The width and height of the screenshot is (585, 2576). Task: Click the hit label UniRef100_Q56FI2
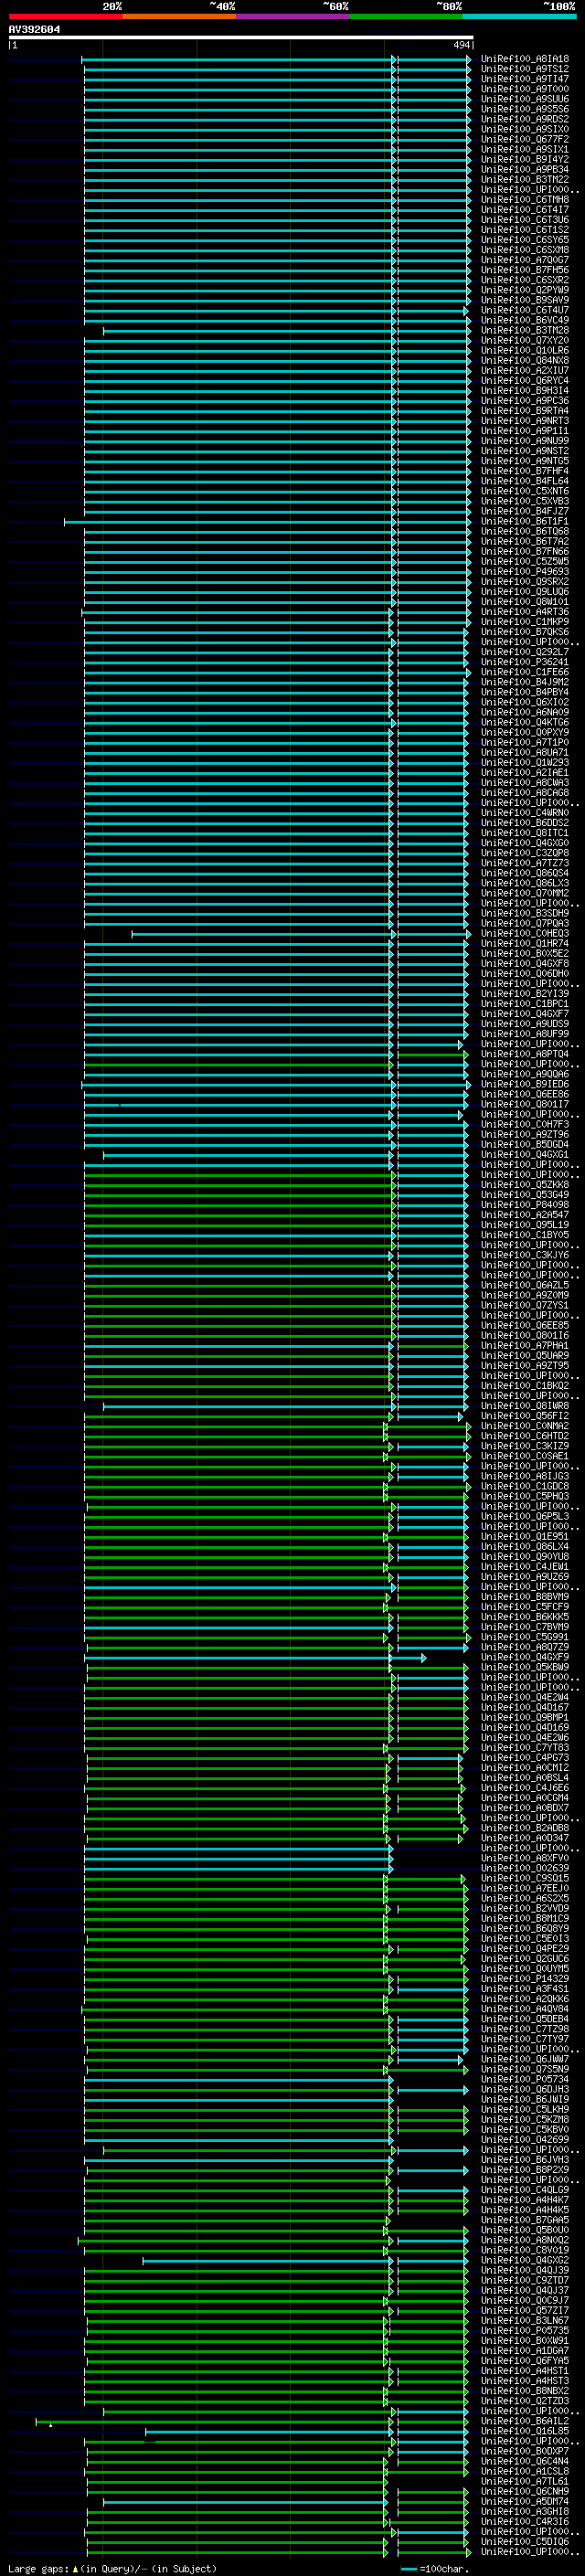pos(525,1416)
